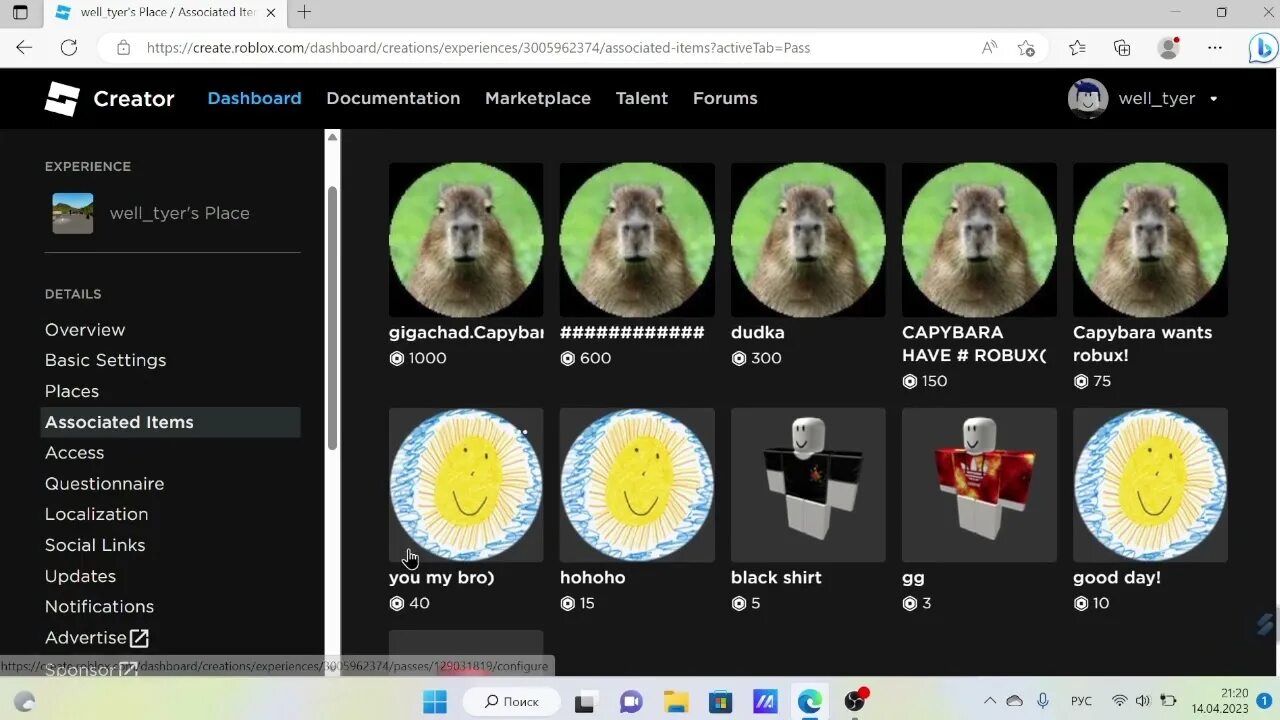1280x720 pixels.
Task: Open the Forums section
Action: (x=725, y=98)
